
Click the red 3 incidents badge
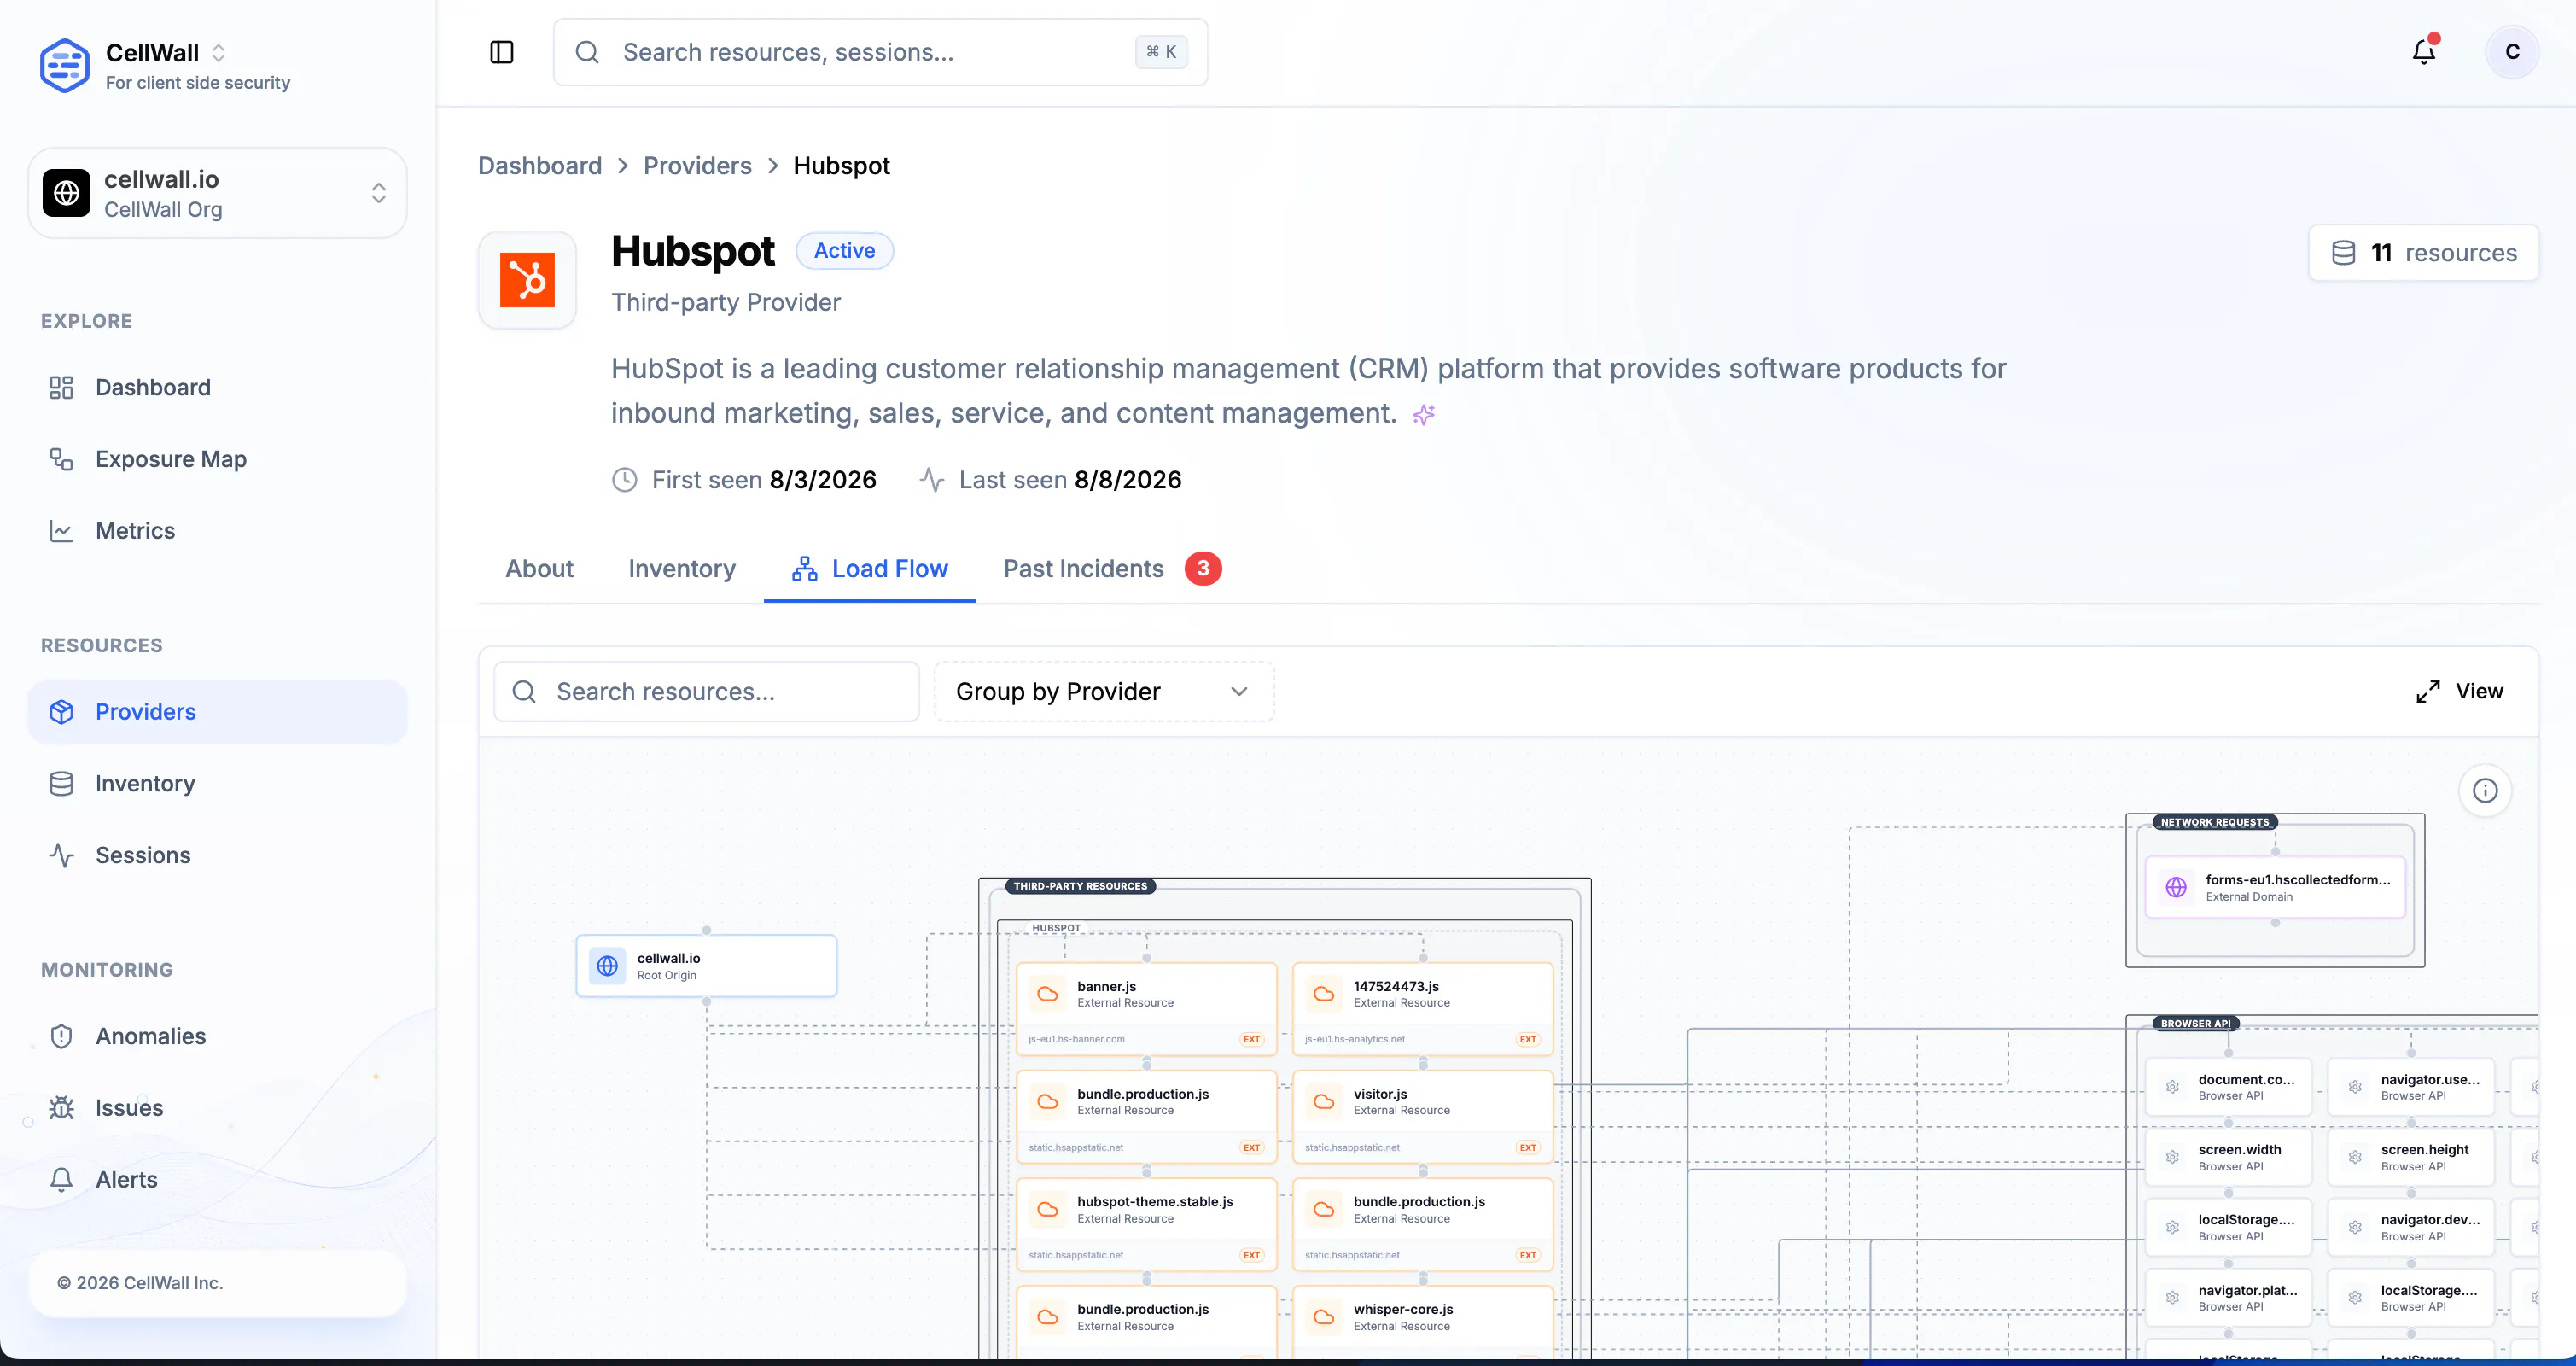1203,569
